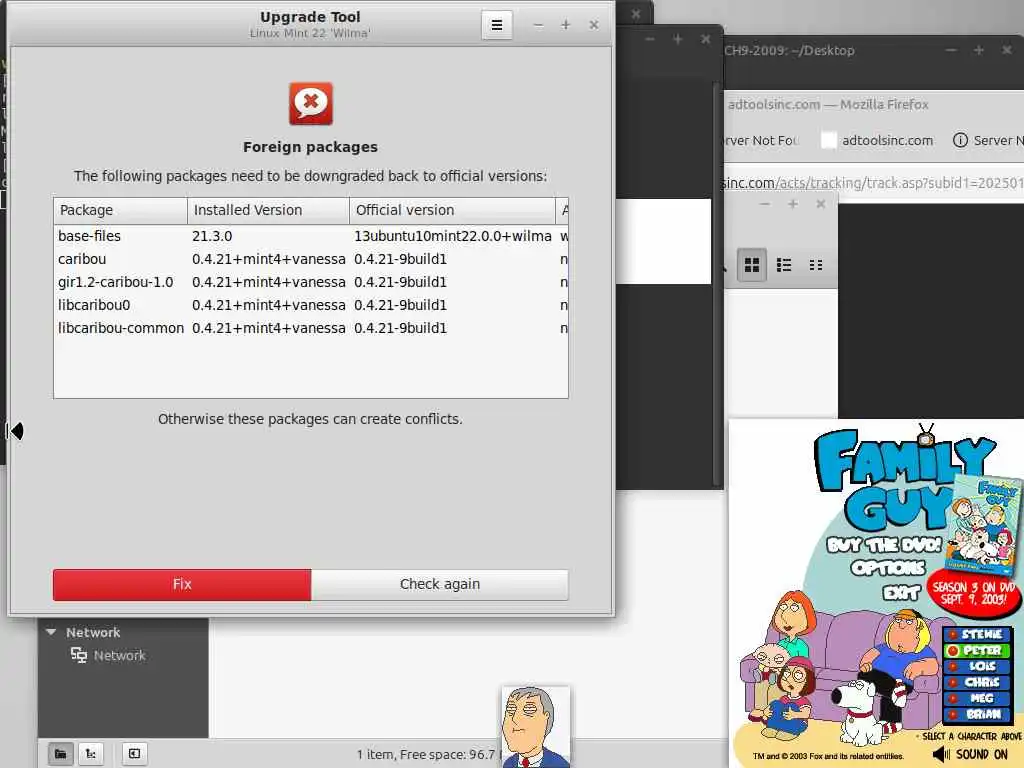Click the speaker icon beside Sound On
Image resolution: width=1024 pixels, height=768 pixels.
(941, 754)
